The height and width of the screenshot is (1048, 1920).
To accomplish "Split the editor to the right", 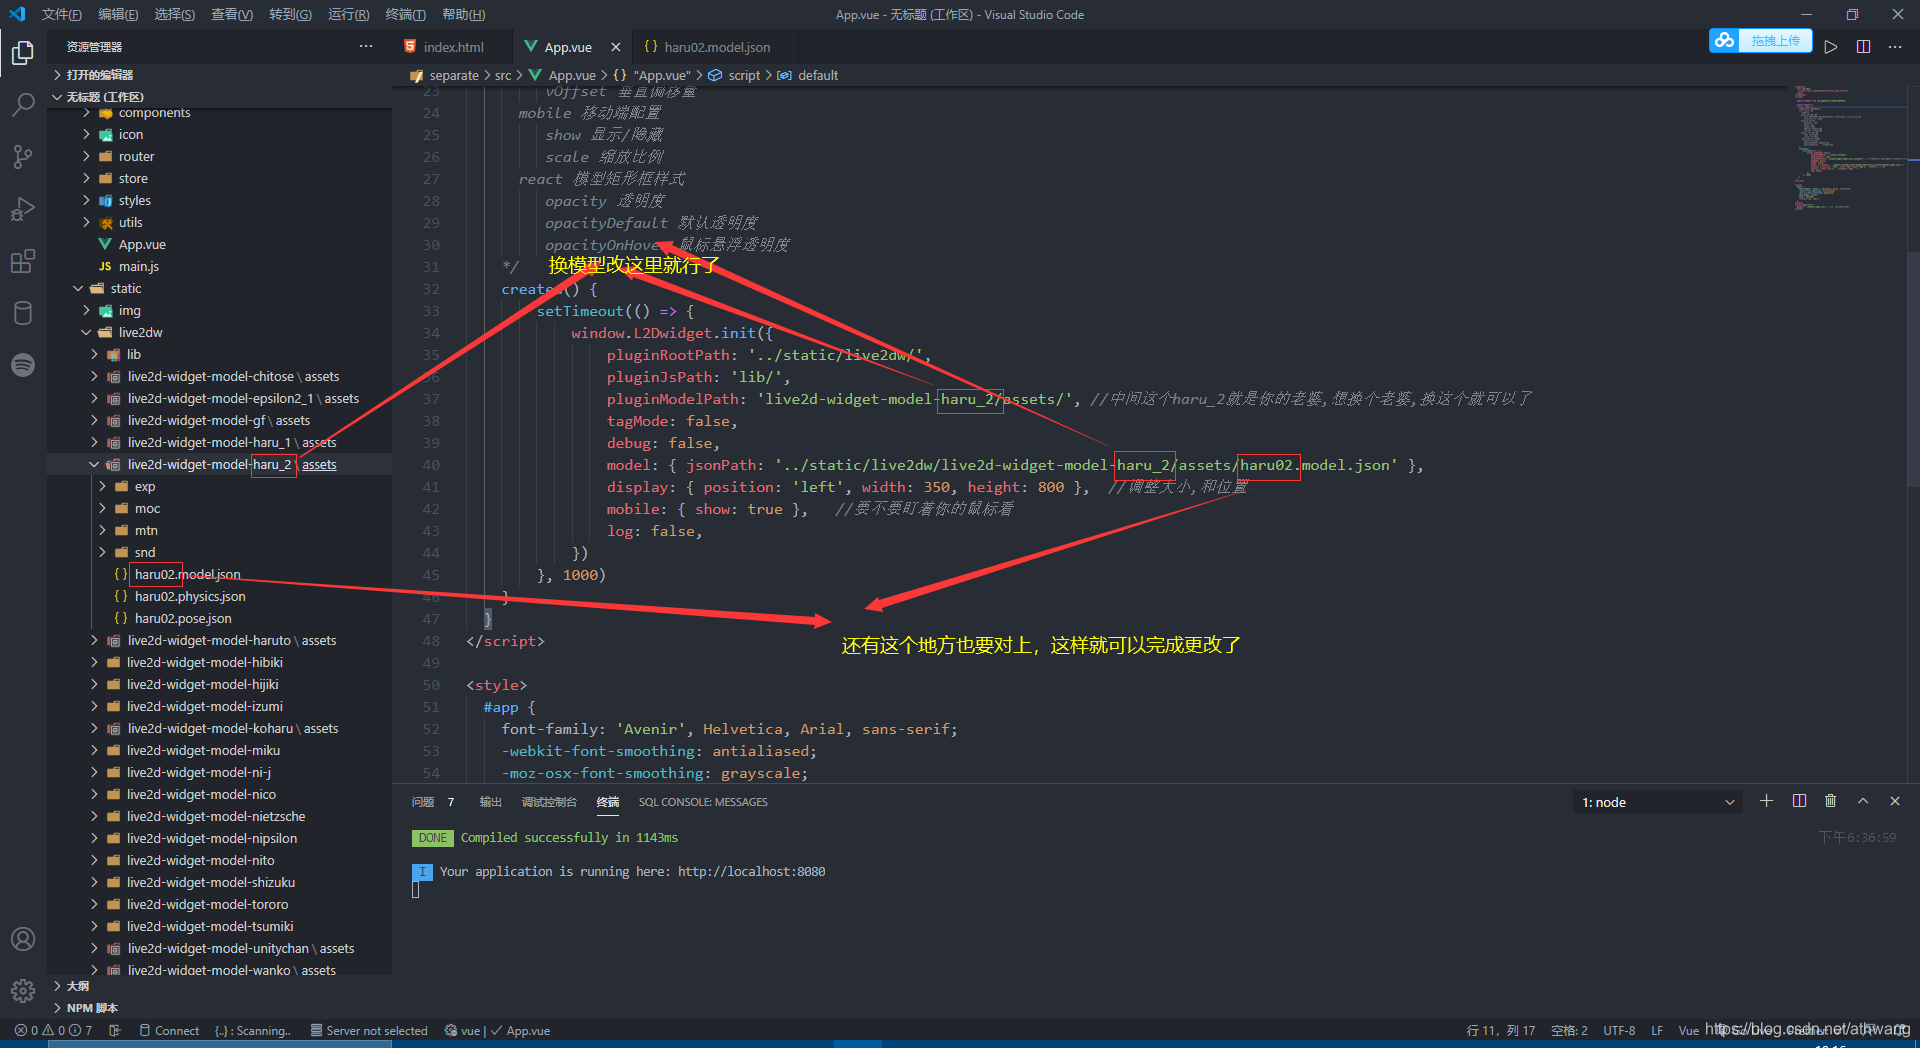I will pyautogui.click(x=1863, y=47).
